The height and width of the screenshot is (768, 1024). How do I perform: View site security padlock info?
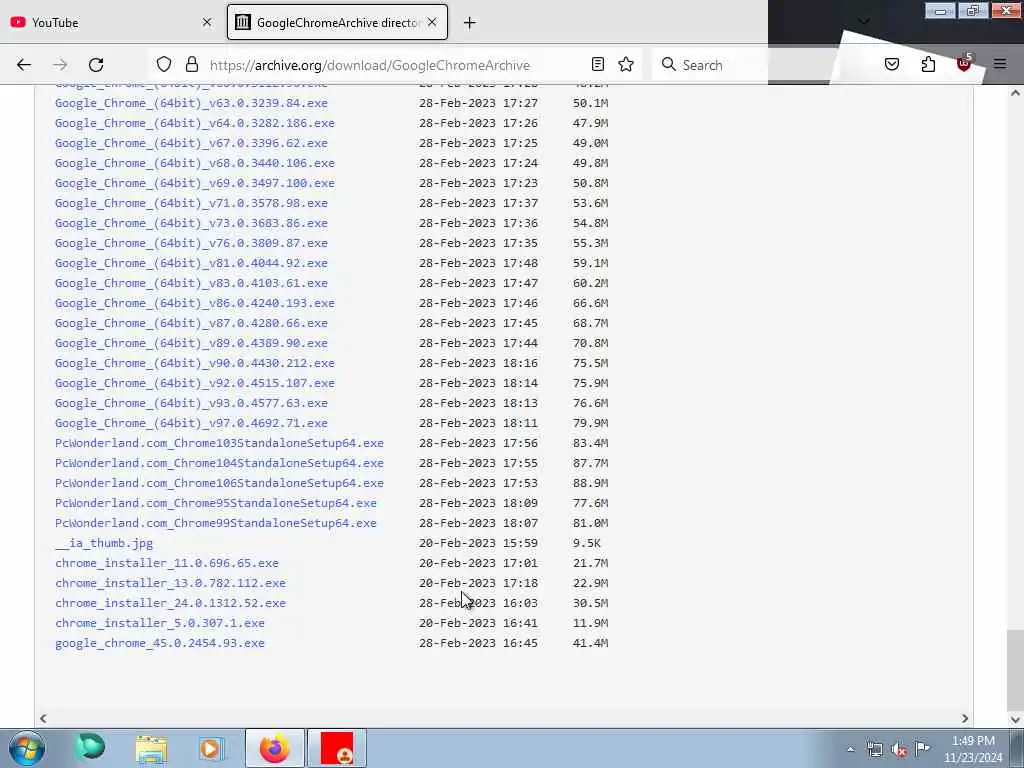point(191,64)
